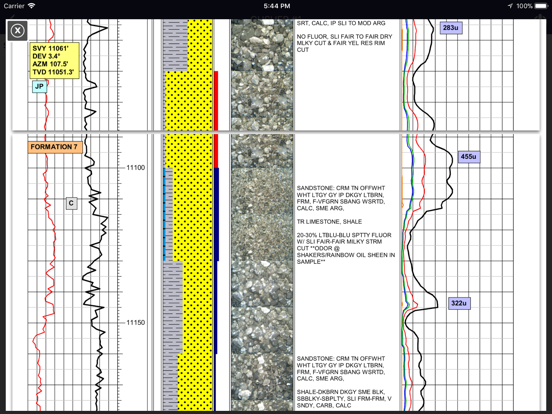Select the 455u gas peak label
552x414 pixels.
pos(469,157)
